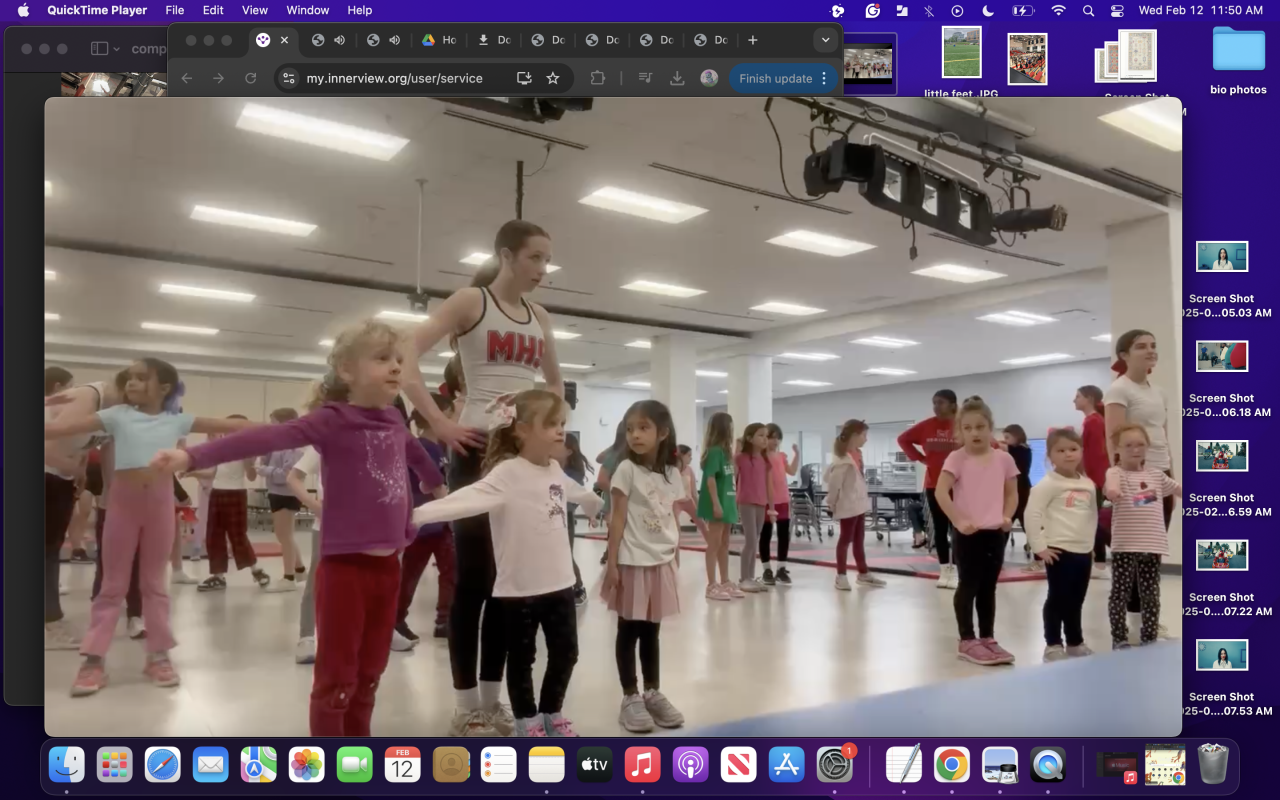Open media controls icon in Chrome toolbar

click(x=646, y=78)
